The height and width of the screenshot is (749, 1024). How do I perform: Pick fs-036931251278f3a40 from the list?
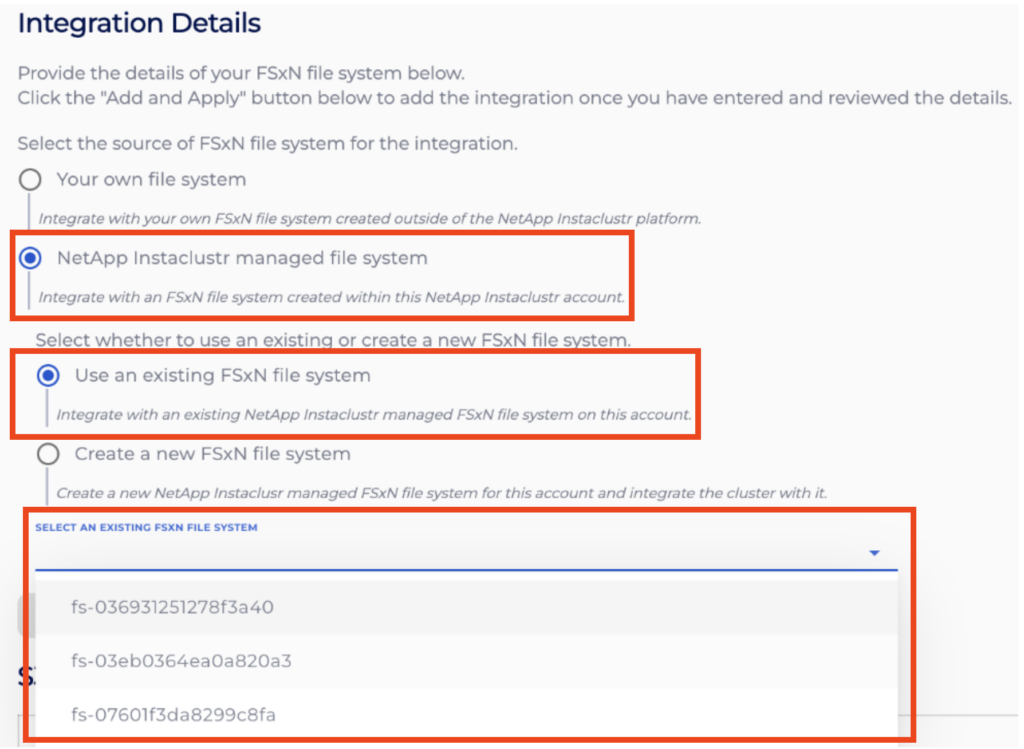(173, 607)
